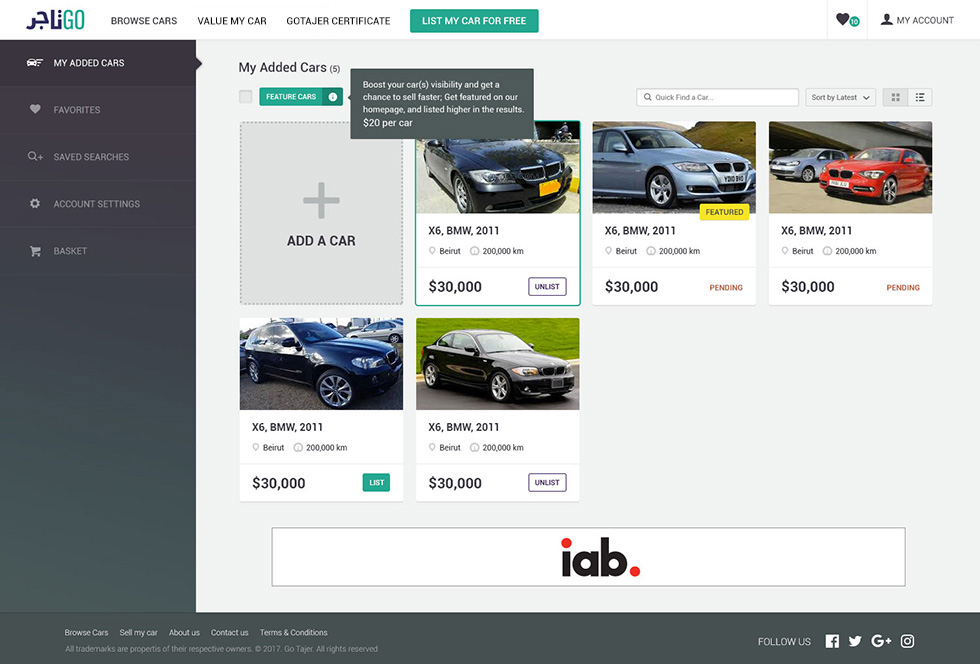Click the Quick Find a Car search field
This screenshot has width=980, height=664.
coord(718,98)
